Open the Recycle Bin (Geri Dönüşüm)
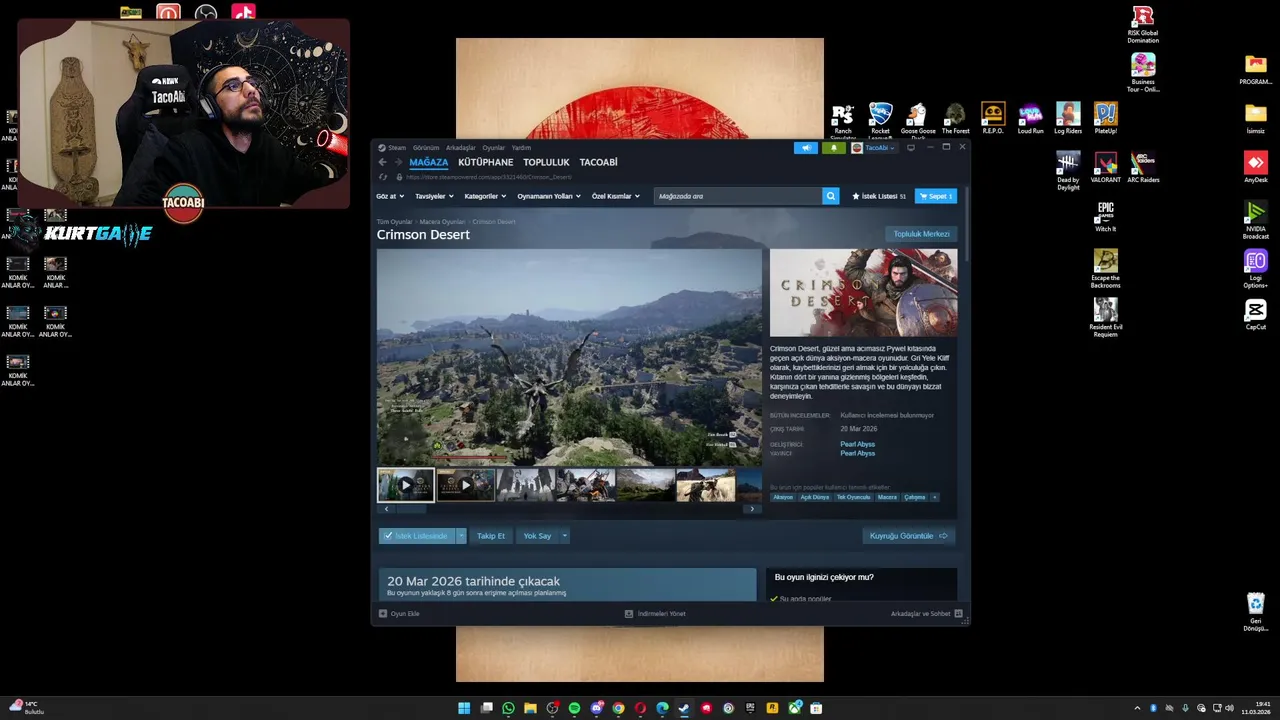The image size is (1280, 720). click(1256, 612)
